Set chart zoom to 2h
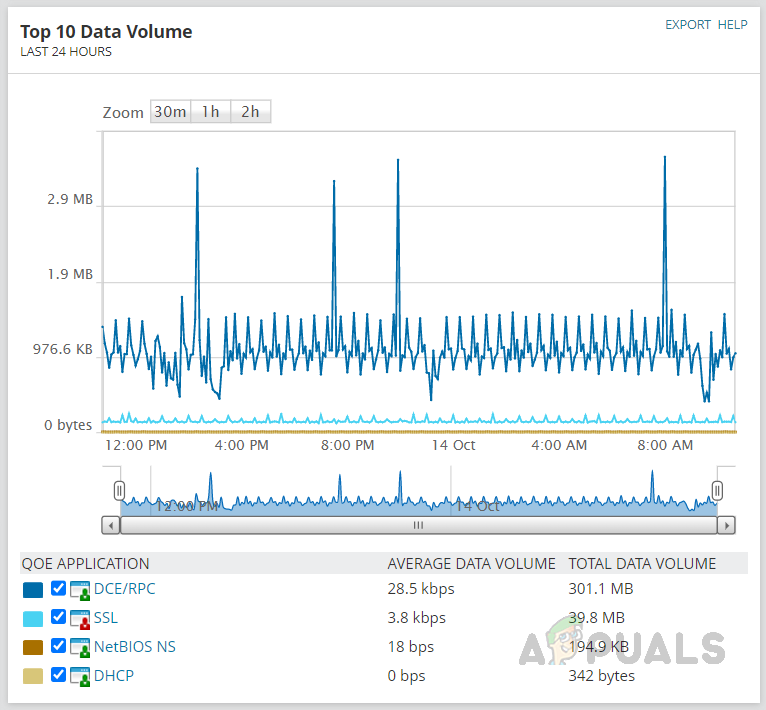This screenshot has width=766, height=710. point(250,112)
